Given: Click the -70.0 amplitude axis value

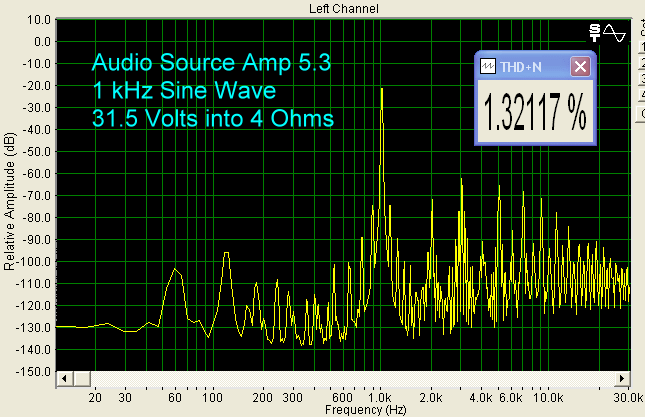Looking at the screenshot, I should click(x=36, y=196).
